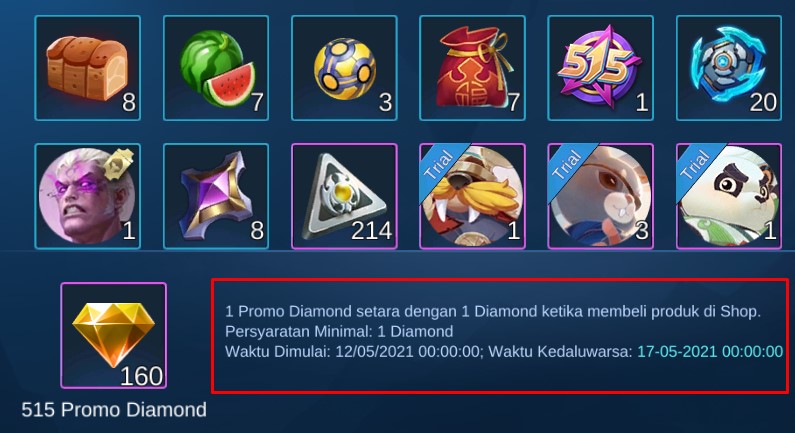Click the Trial ribbon on panda card
The height and width of the screenshot is (433, 795).
[698, 166]
